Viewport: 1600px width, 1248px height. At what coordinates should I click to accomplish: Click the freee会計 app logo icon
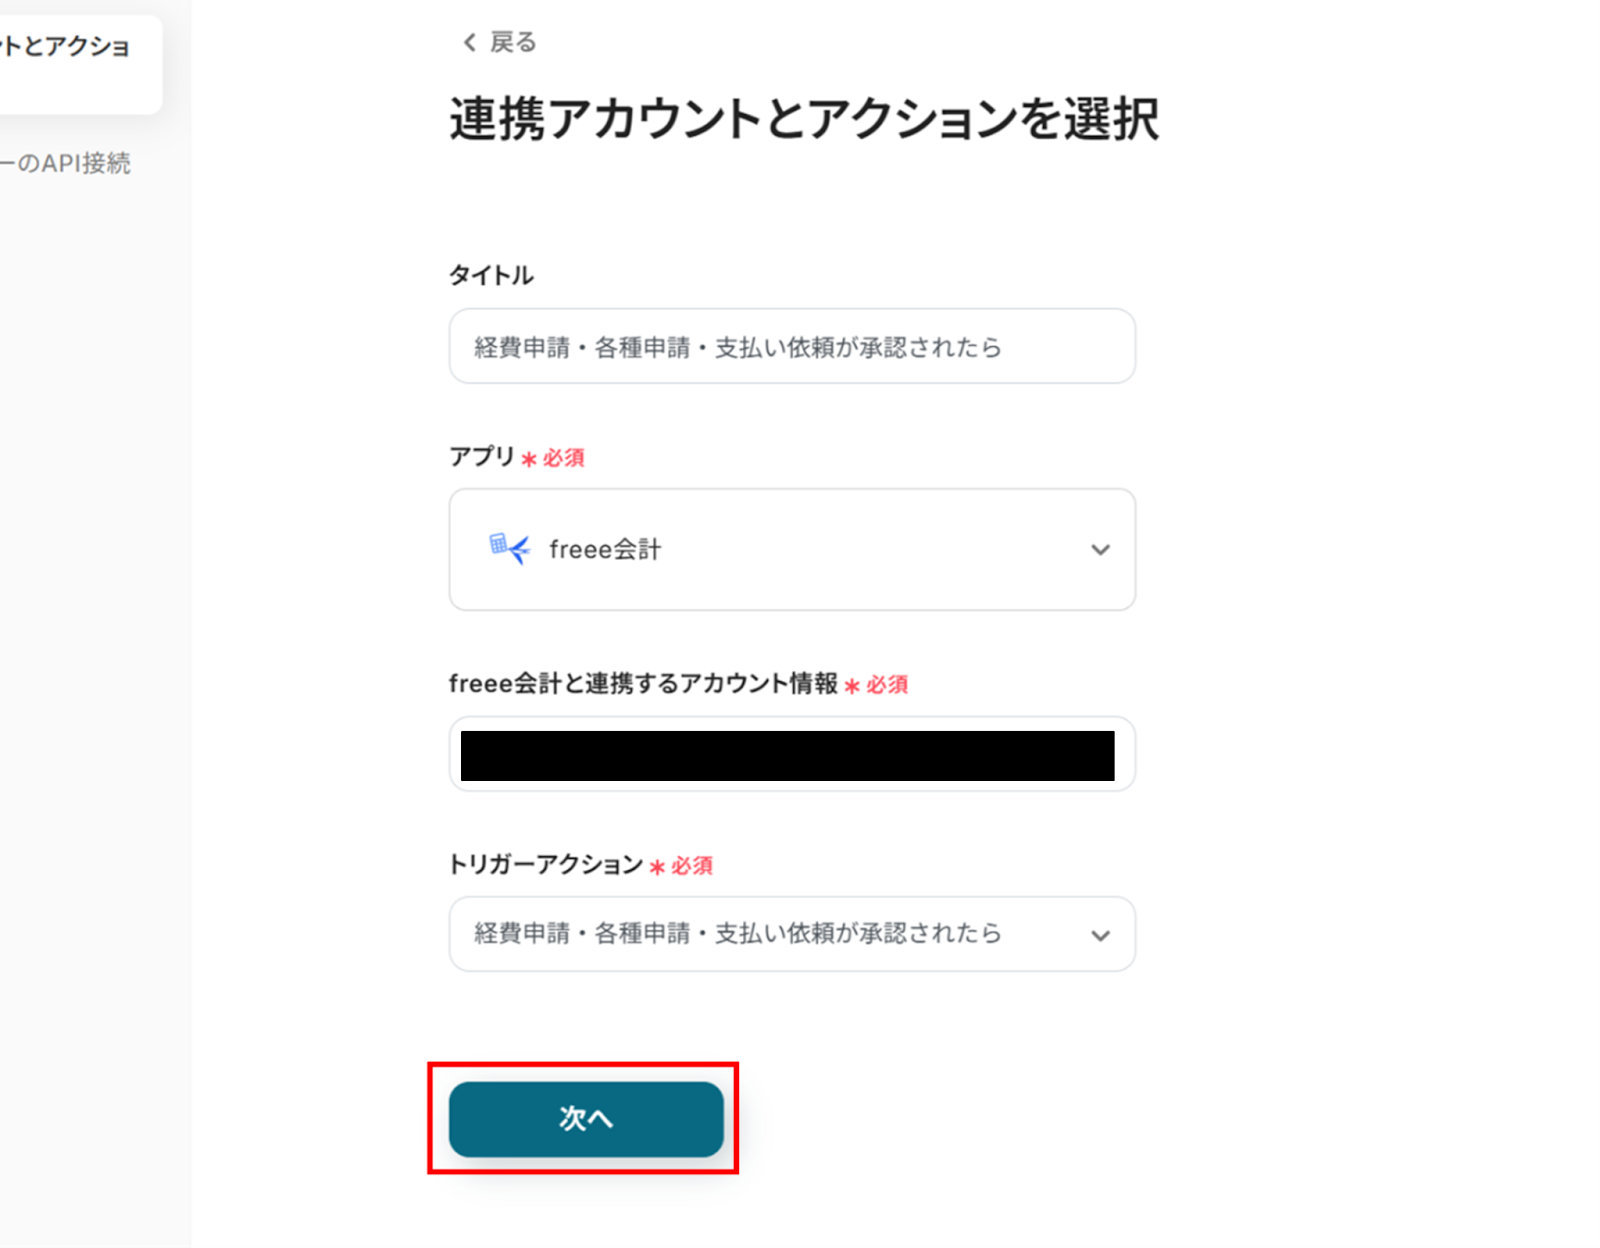[x=508, y=549]
